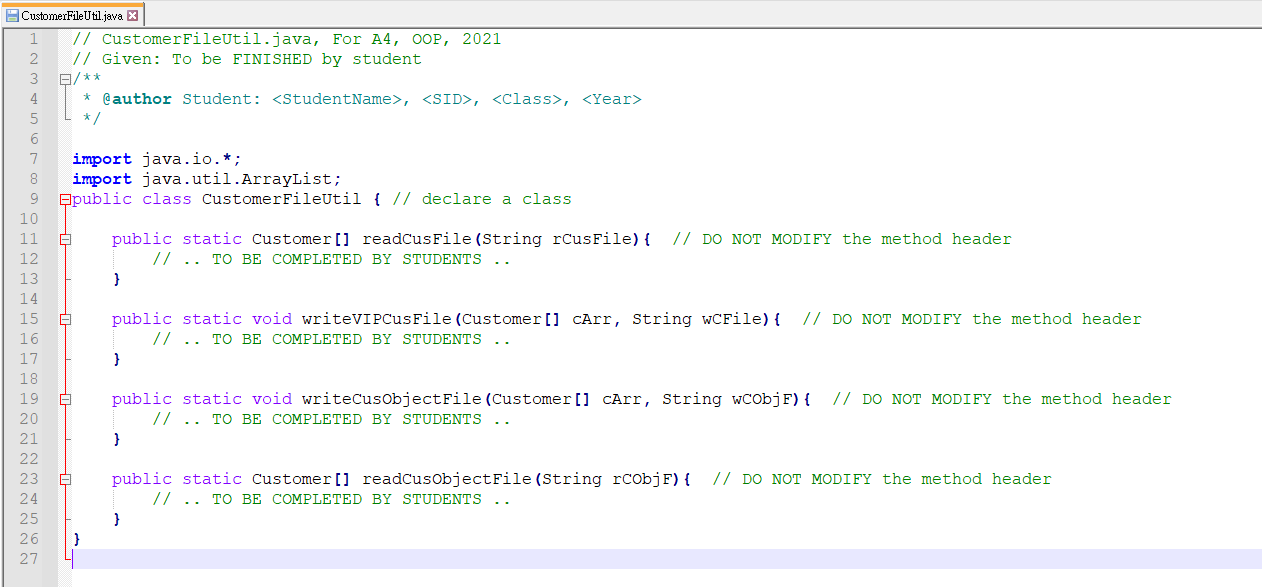1262x587 pixels.
Task: Collapse the readCusFile method fold
Action: pos(64,238)
